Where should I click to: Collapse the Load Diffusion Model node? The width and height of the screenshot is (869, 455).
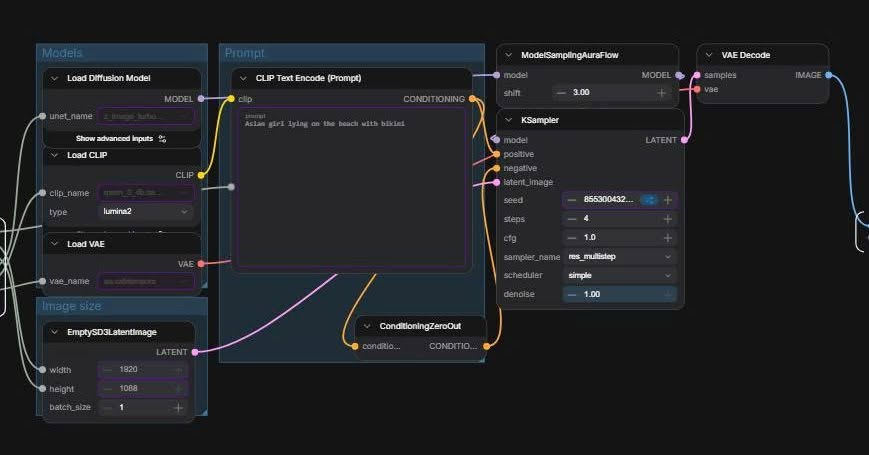coord(54,78)
